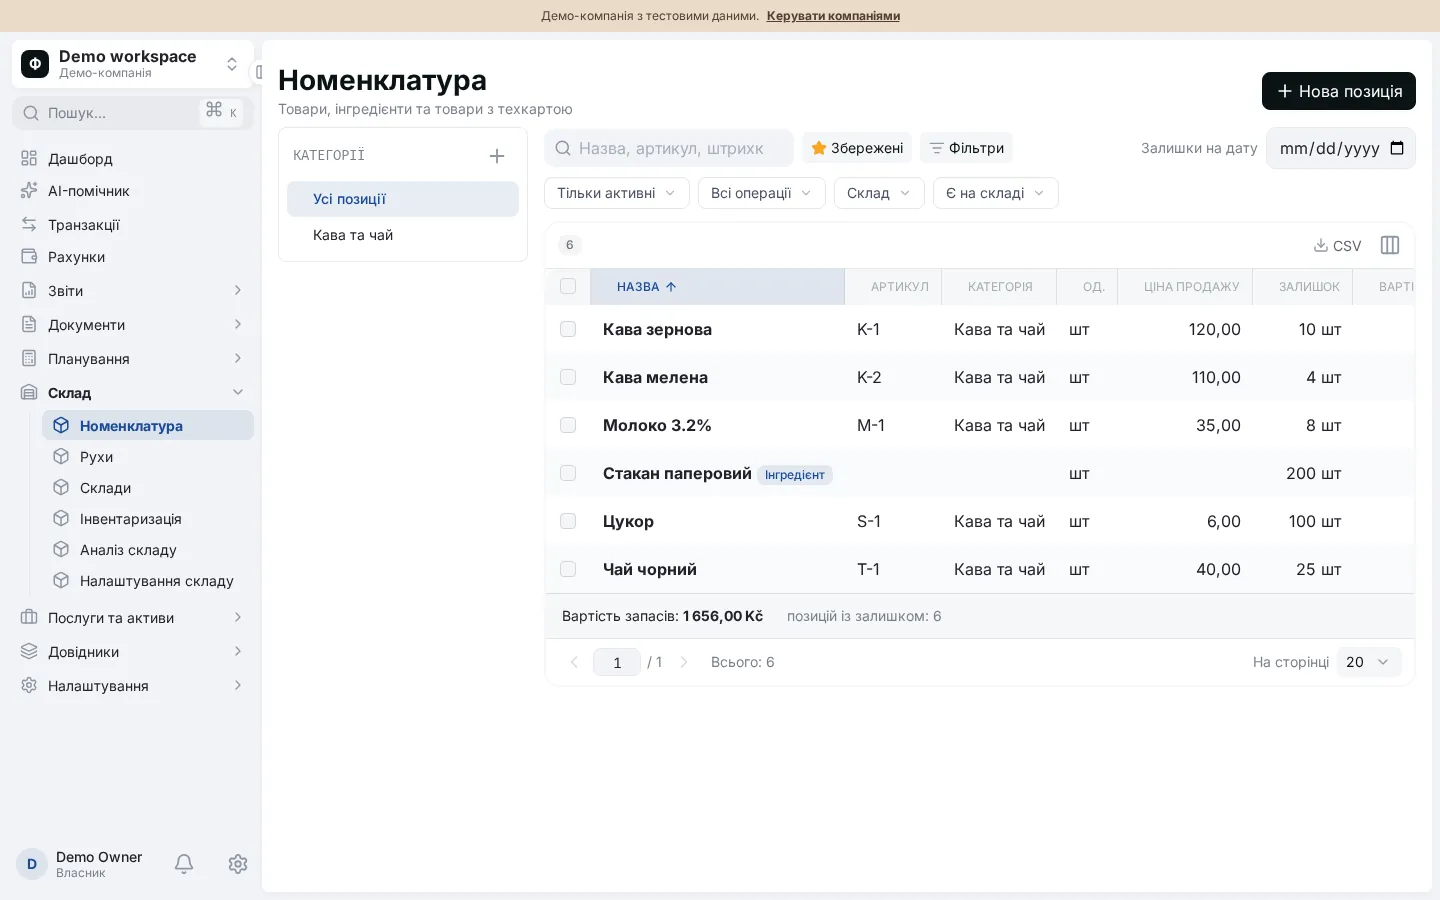Open Налаштування складу menu item
This screenshot has width=1440, height=900.
pos(148,581)
